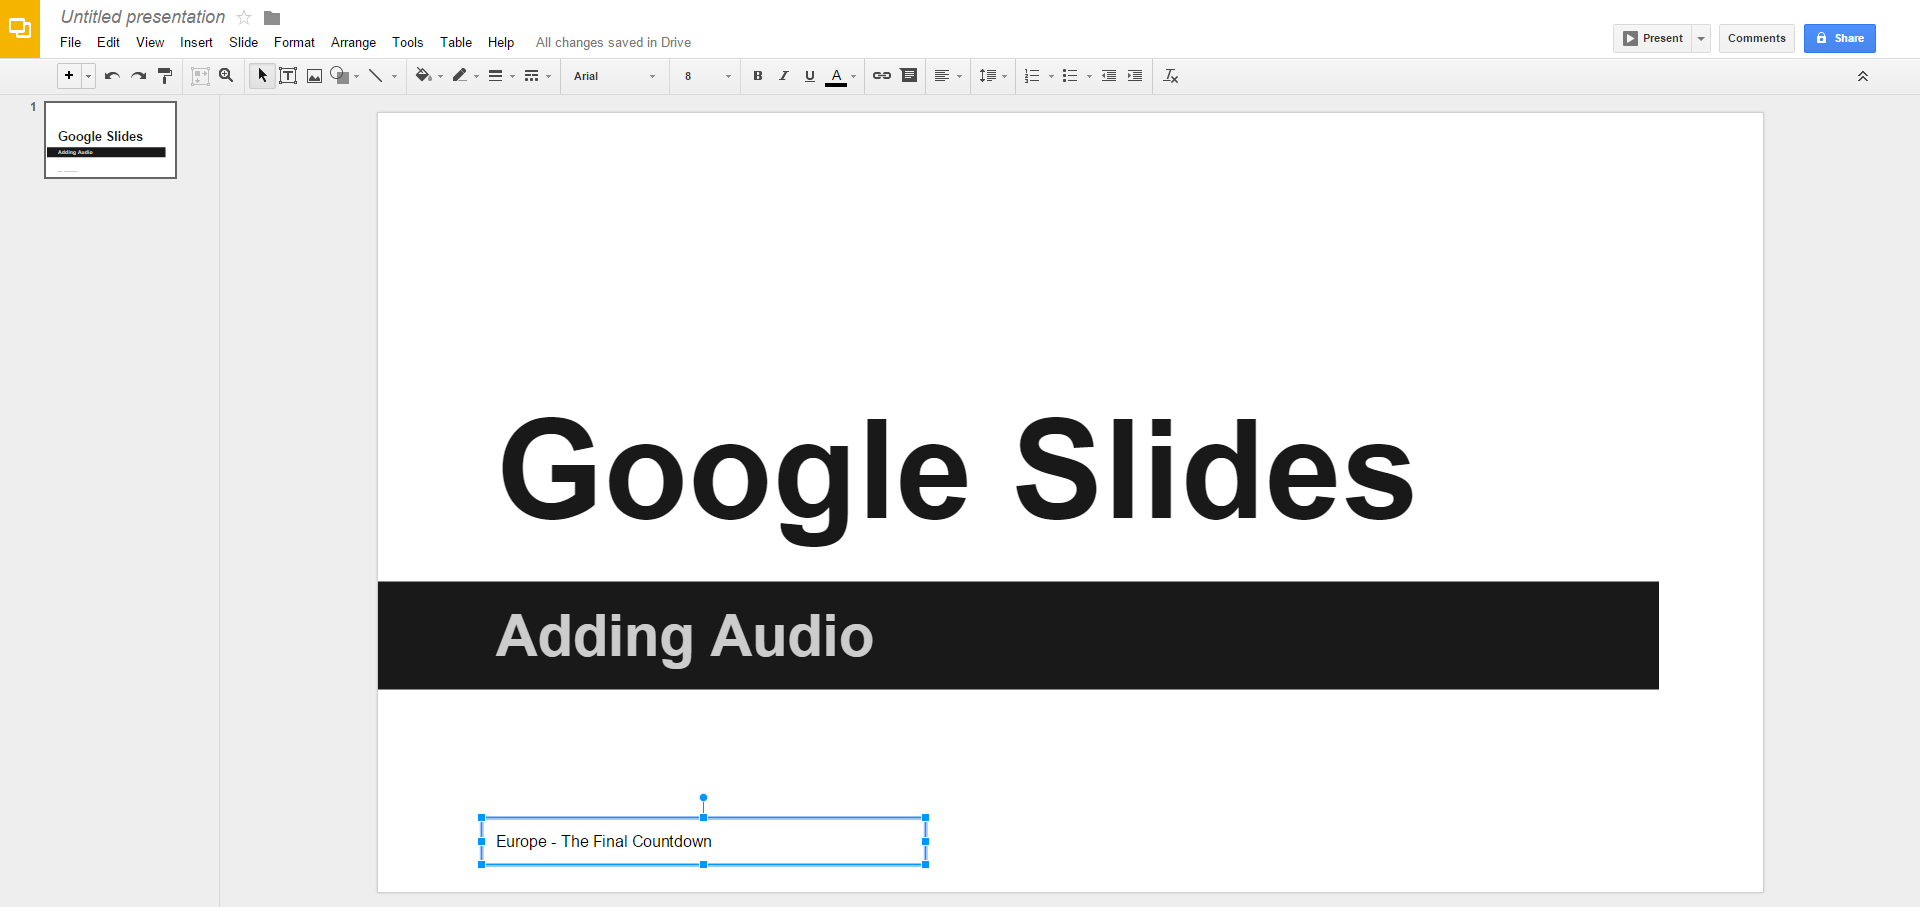
Task: Open the line spacing dropdown
Action: [993, 76]
